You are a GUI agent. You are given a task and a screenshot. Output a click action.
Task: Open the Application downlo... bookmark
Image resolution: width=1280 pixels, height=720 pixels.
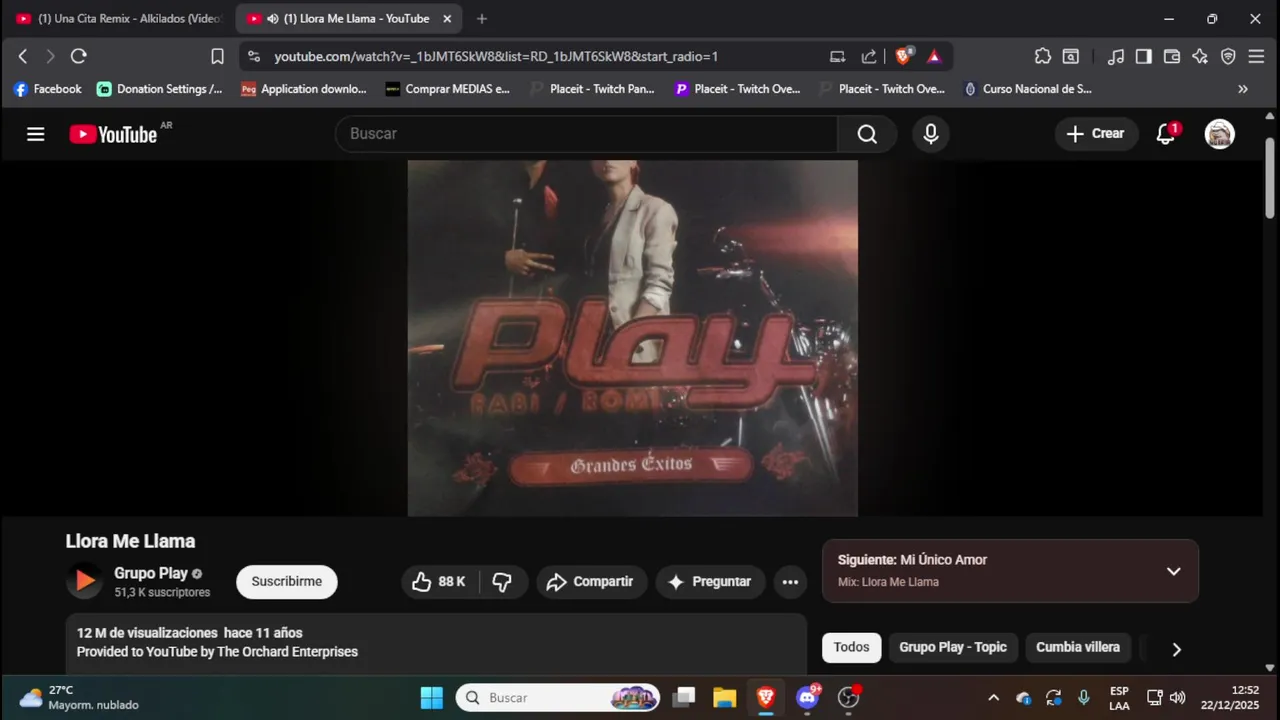[x=304, y=89]
